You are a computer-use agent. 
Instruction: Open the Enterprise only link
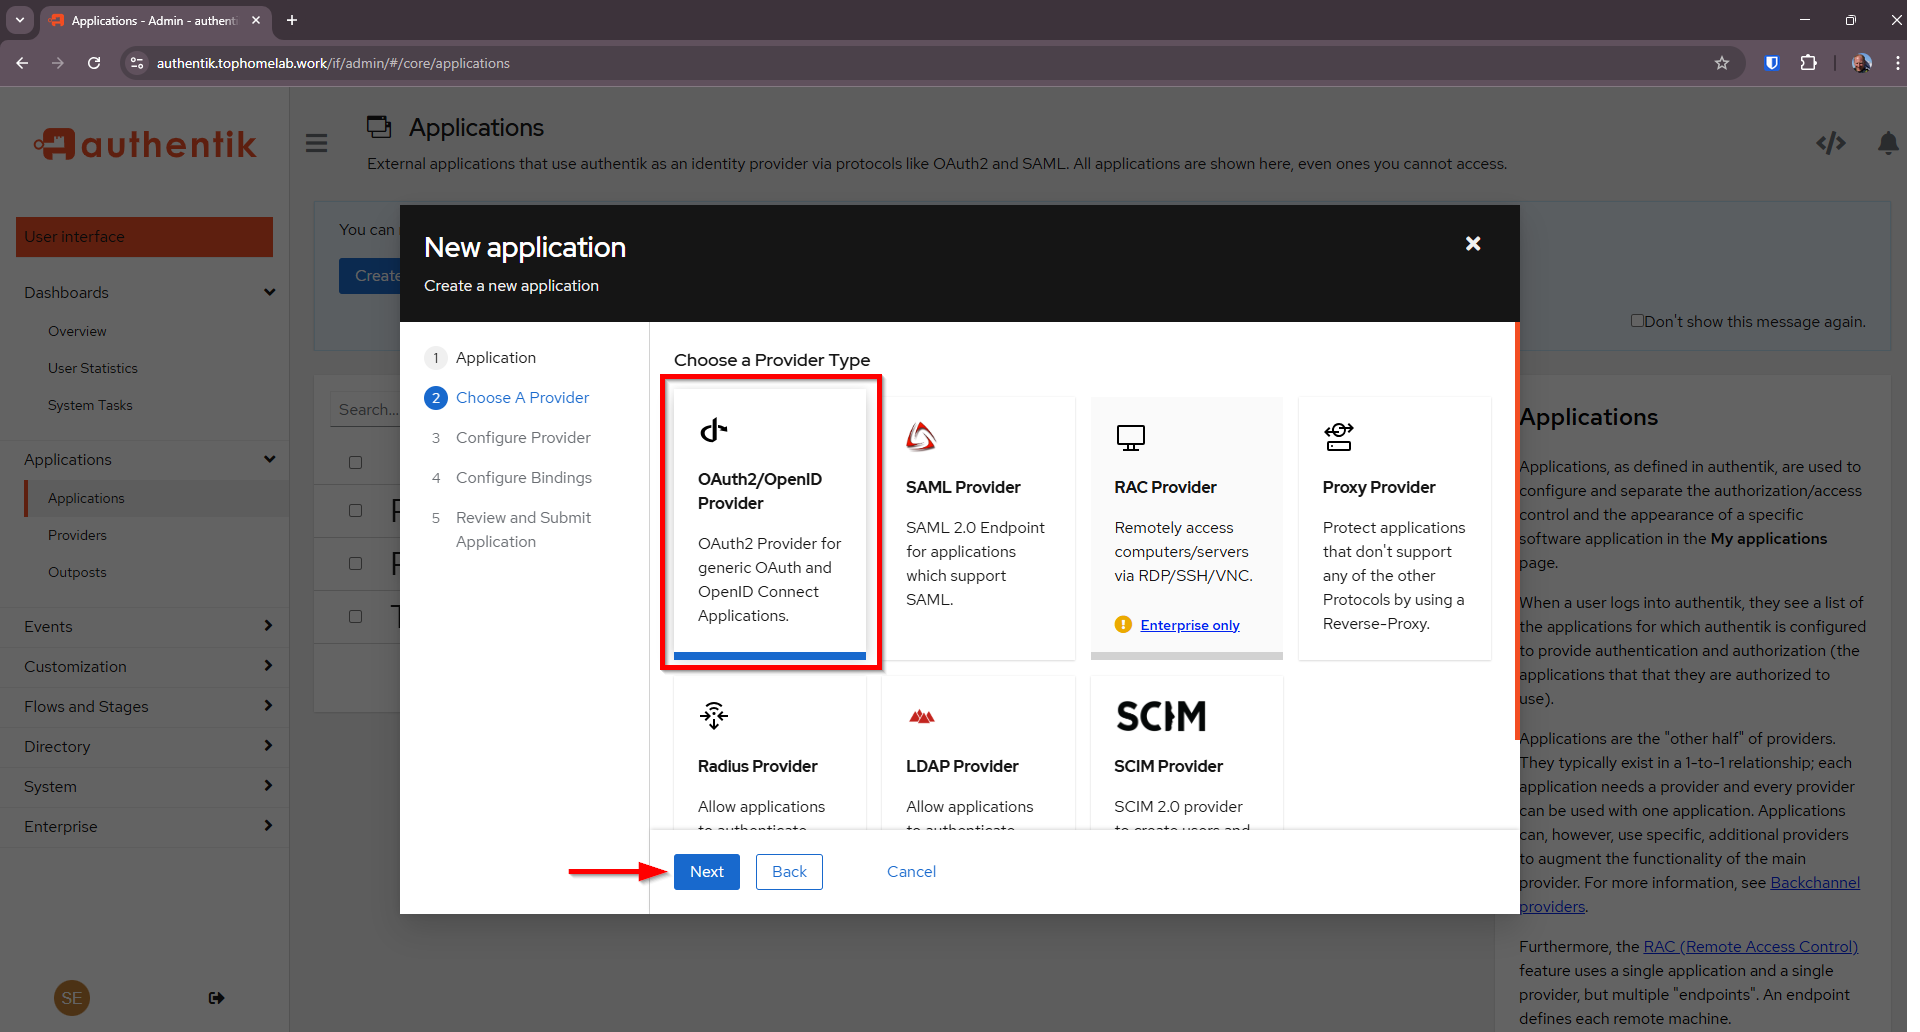tap(1189, 625)
